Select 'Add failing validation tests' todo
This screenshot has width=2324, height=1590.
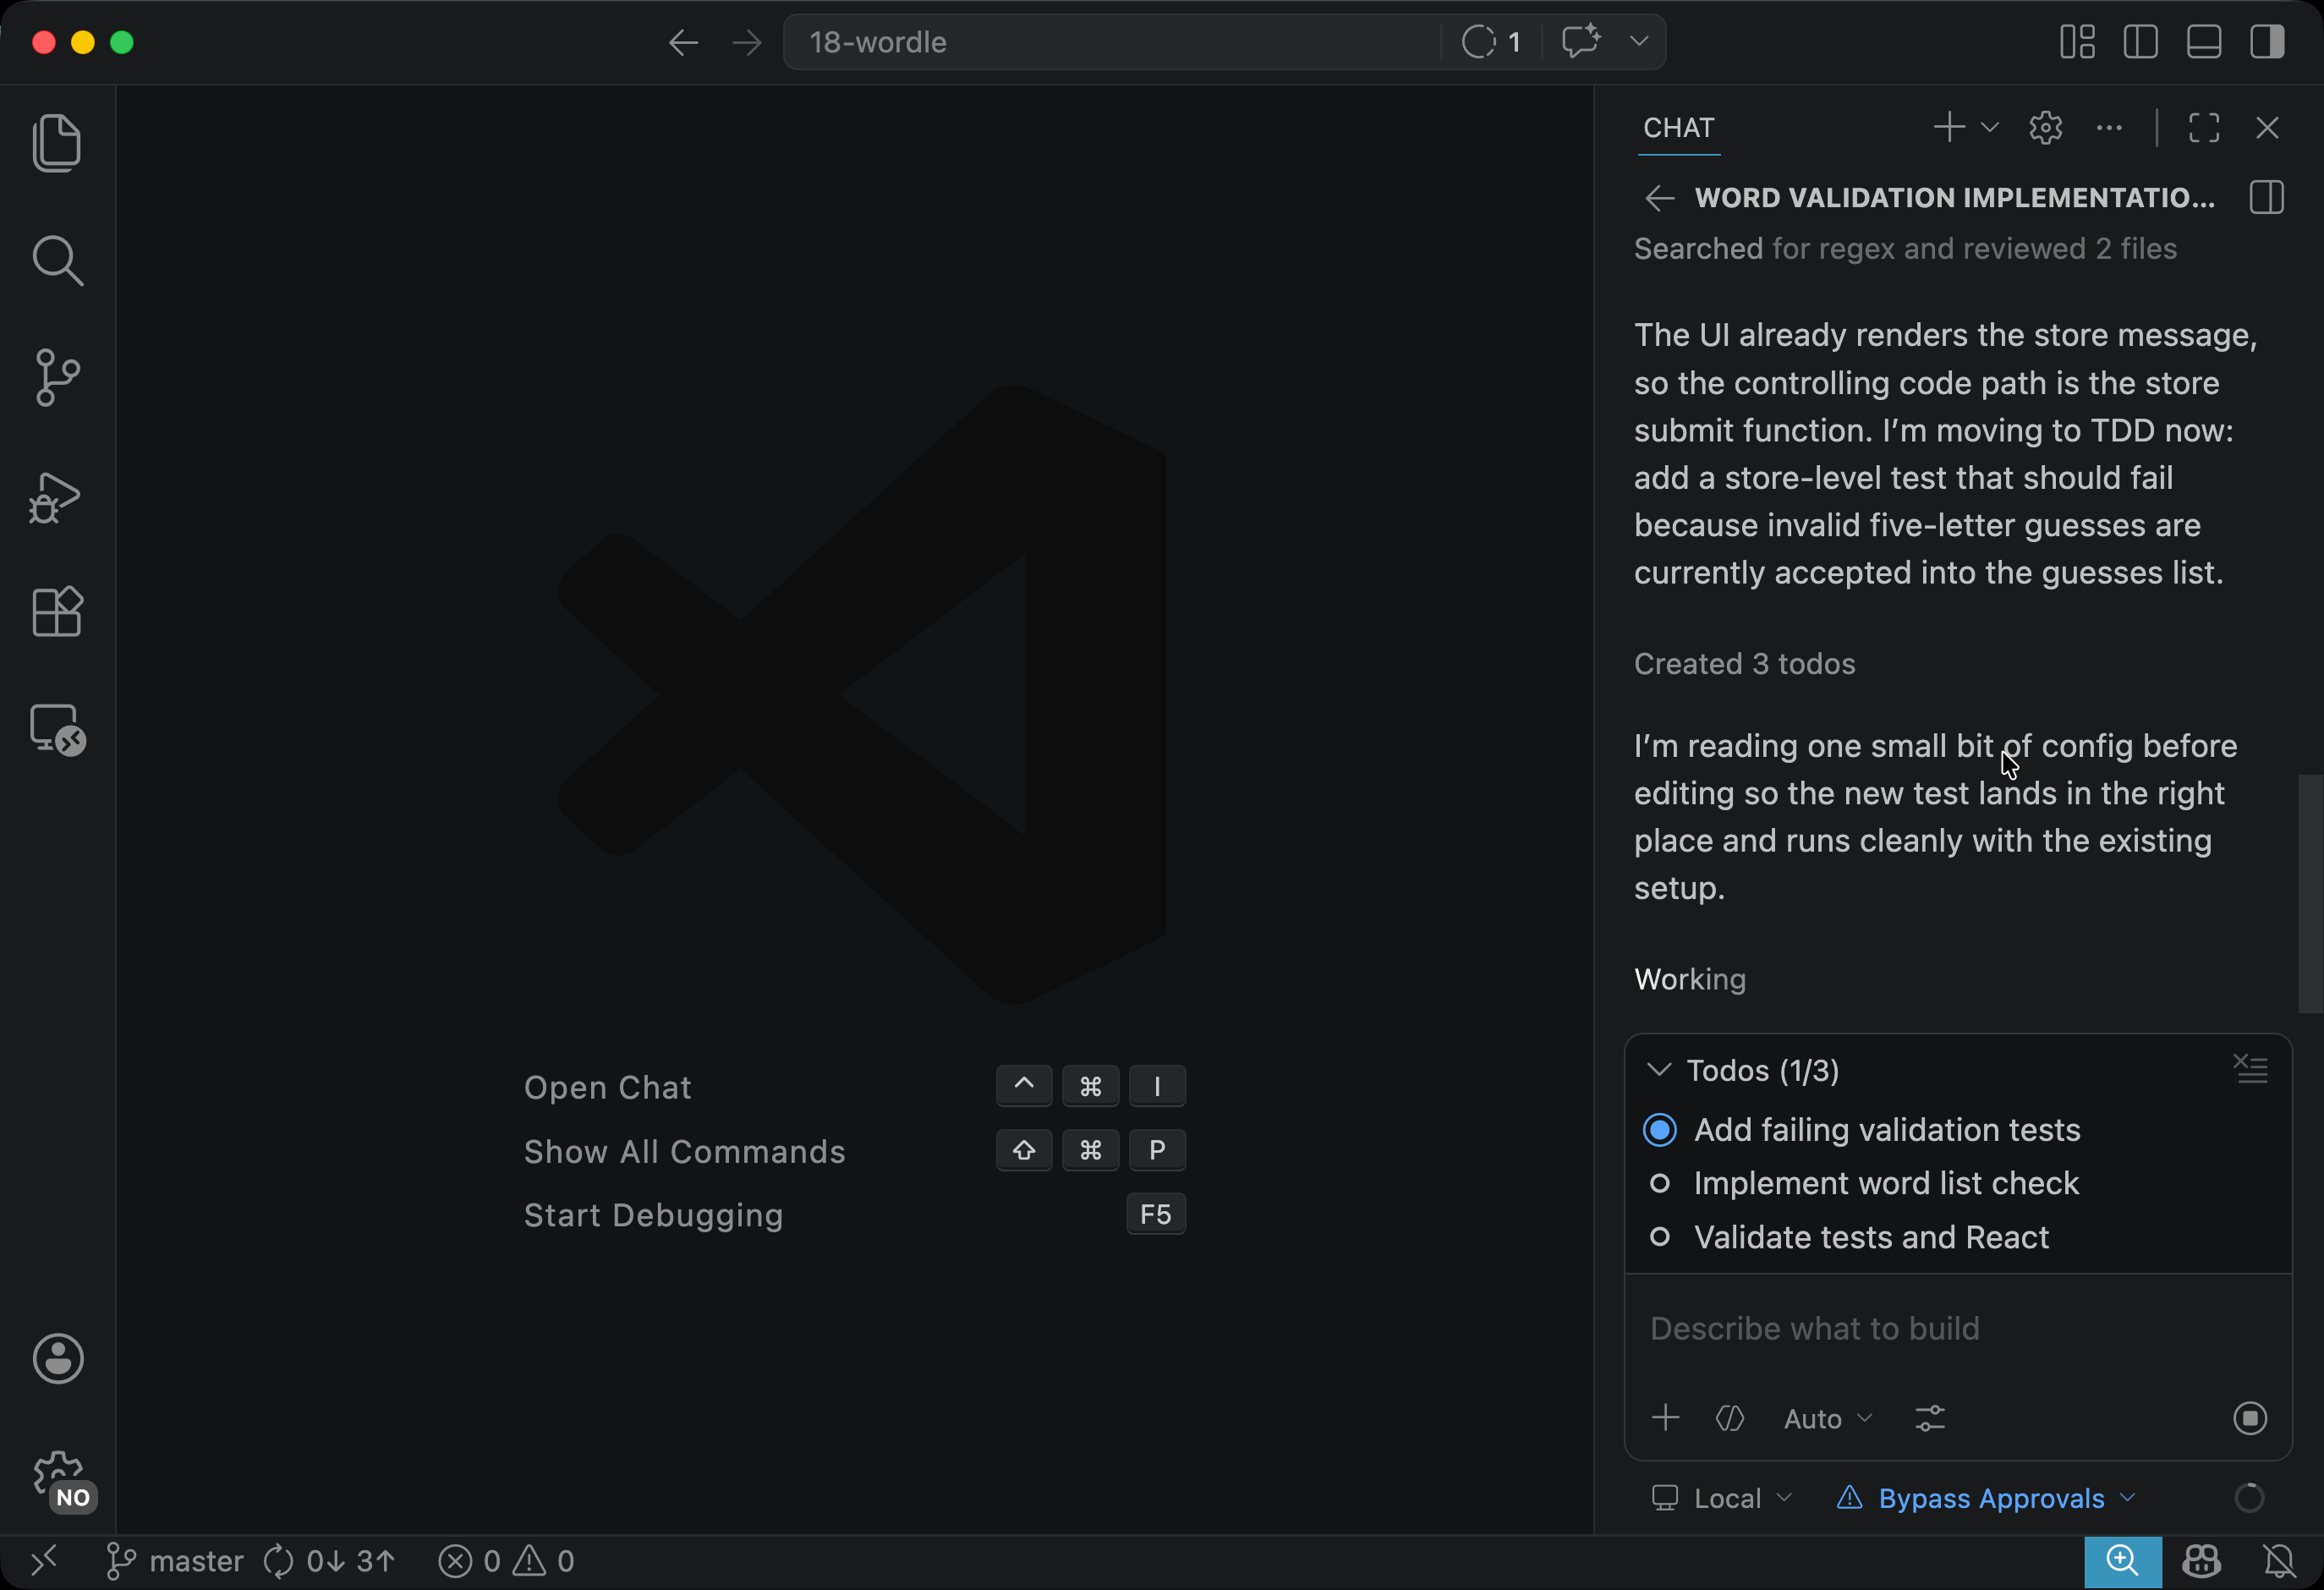[x=1958, y=1130]
